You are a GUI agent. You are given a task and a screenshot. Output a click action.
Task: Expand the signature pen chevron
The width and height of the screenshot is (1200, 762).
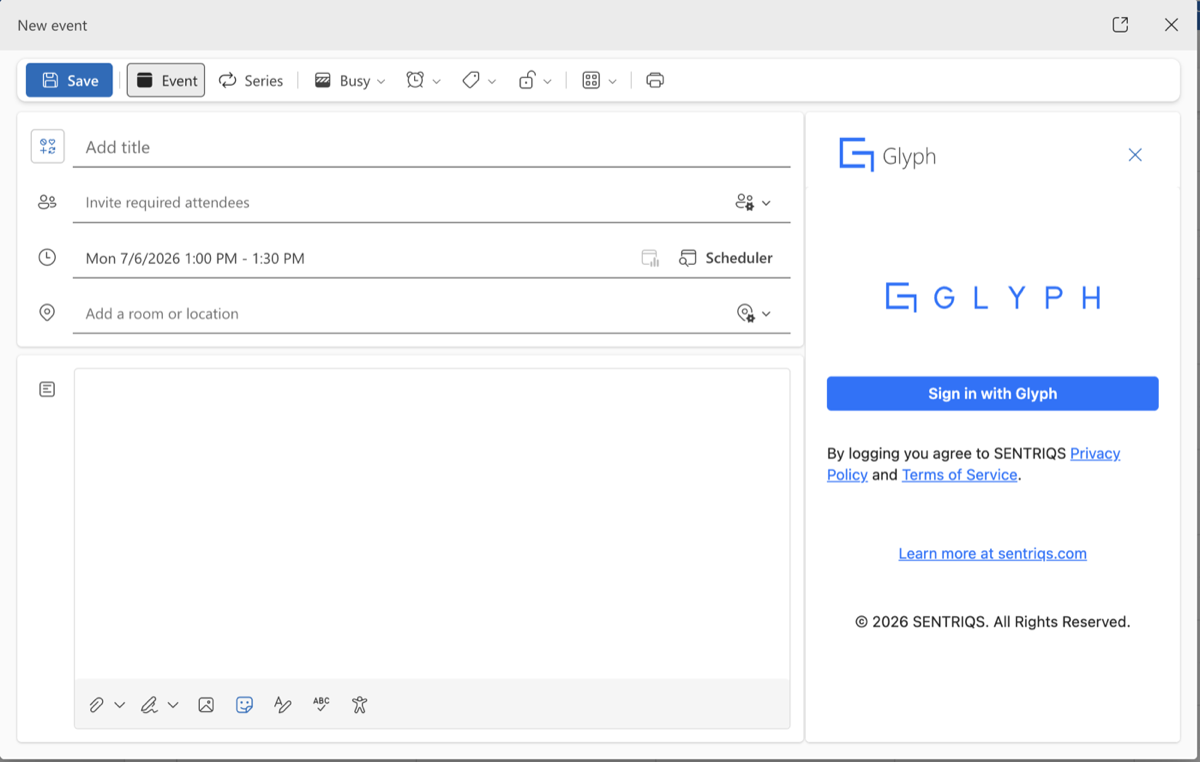click(173, 705)
